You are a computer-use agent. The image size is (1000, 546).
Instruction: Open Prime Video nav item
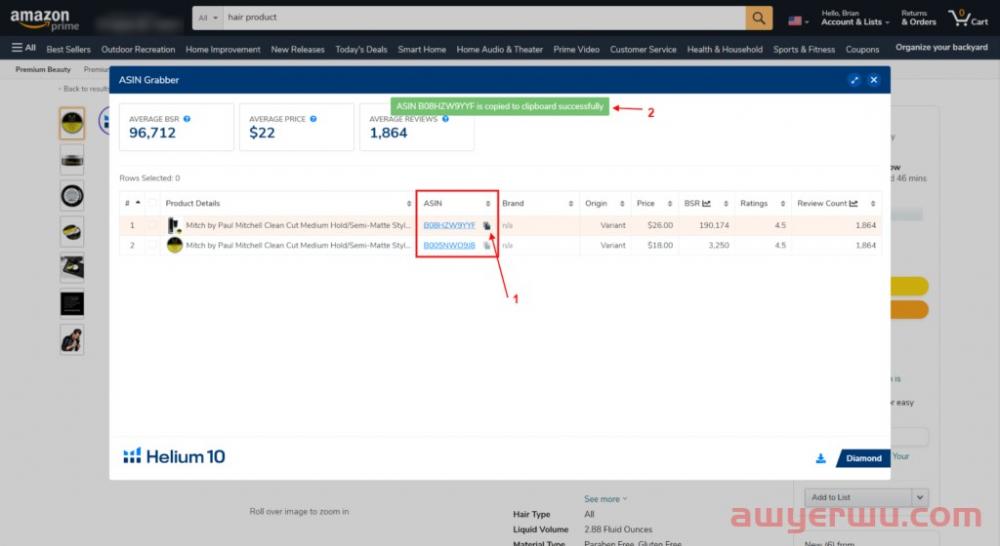[576, 49]
